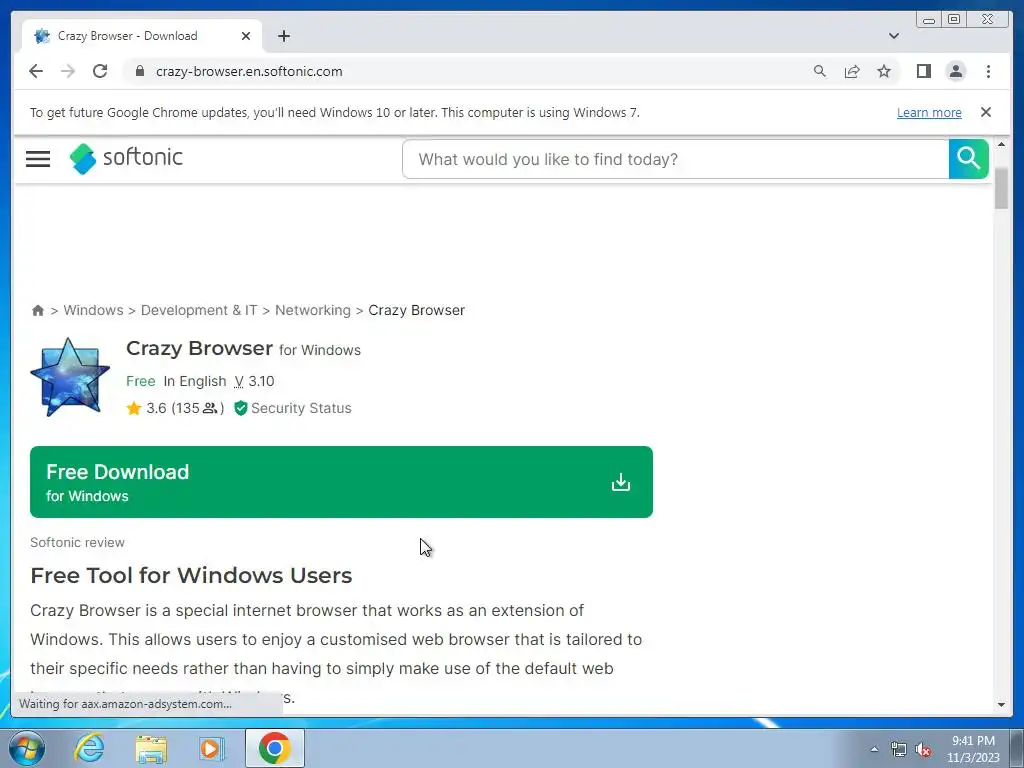Click the network tray icon
This screenshot has height=768, width=1024.
(x=899, y=749)
